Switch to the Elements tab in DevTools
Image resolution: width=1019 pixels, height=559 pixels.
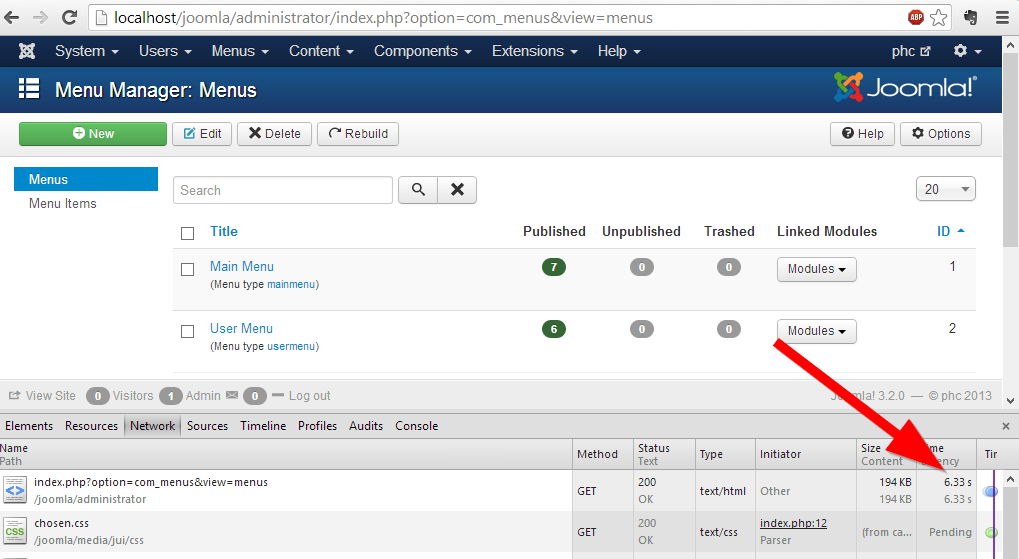coord(29,426)
